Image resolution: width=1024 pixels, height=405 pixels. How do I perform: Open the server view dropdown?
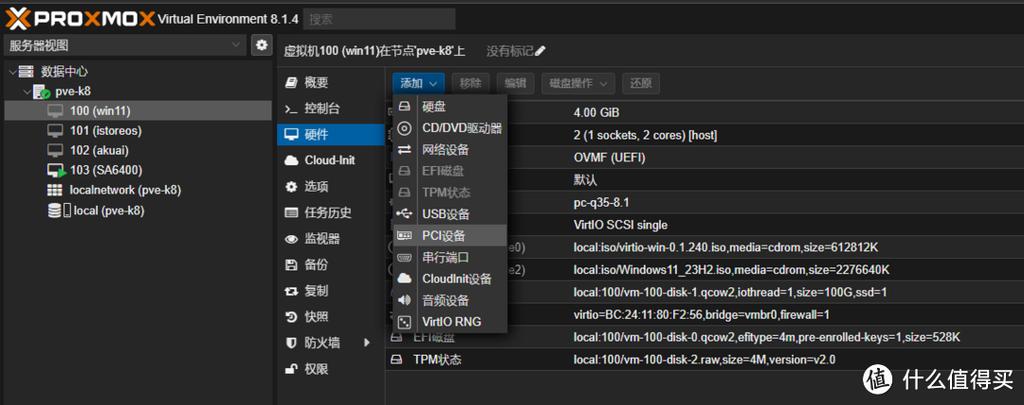(125, 45)
